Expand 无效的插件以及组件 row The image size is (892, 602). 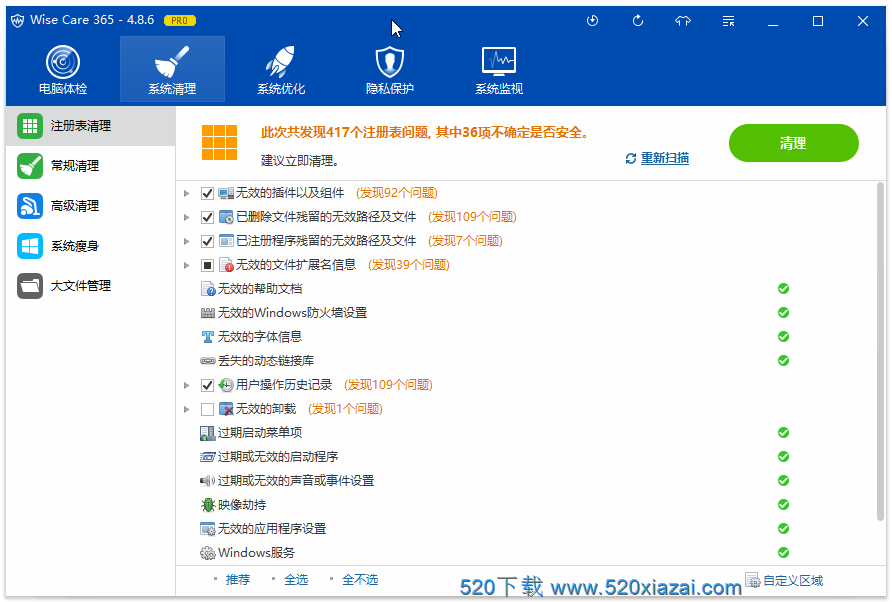186,193
